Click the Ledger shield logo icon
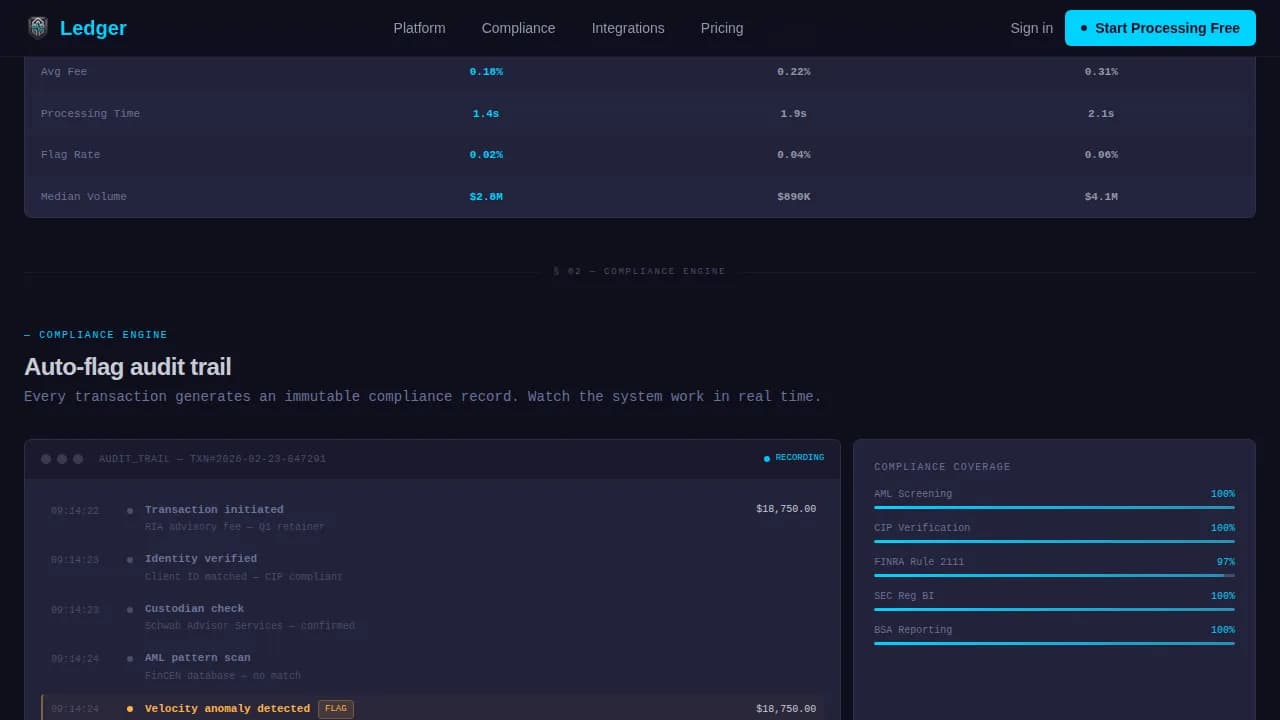This screenshot has height=720, width=1280. 37,28
